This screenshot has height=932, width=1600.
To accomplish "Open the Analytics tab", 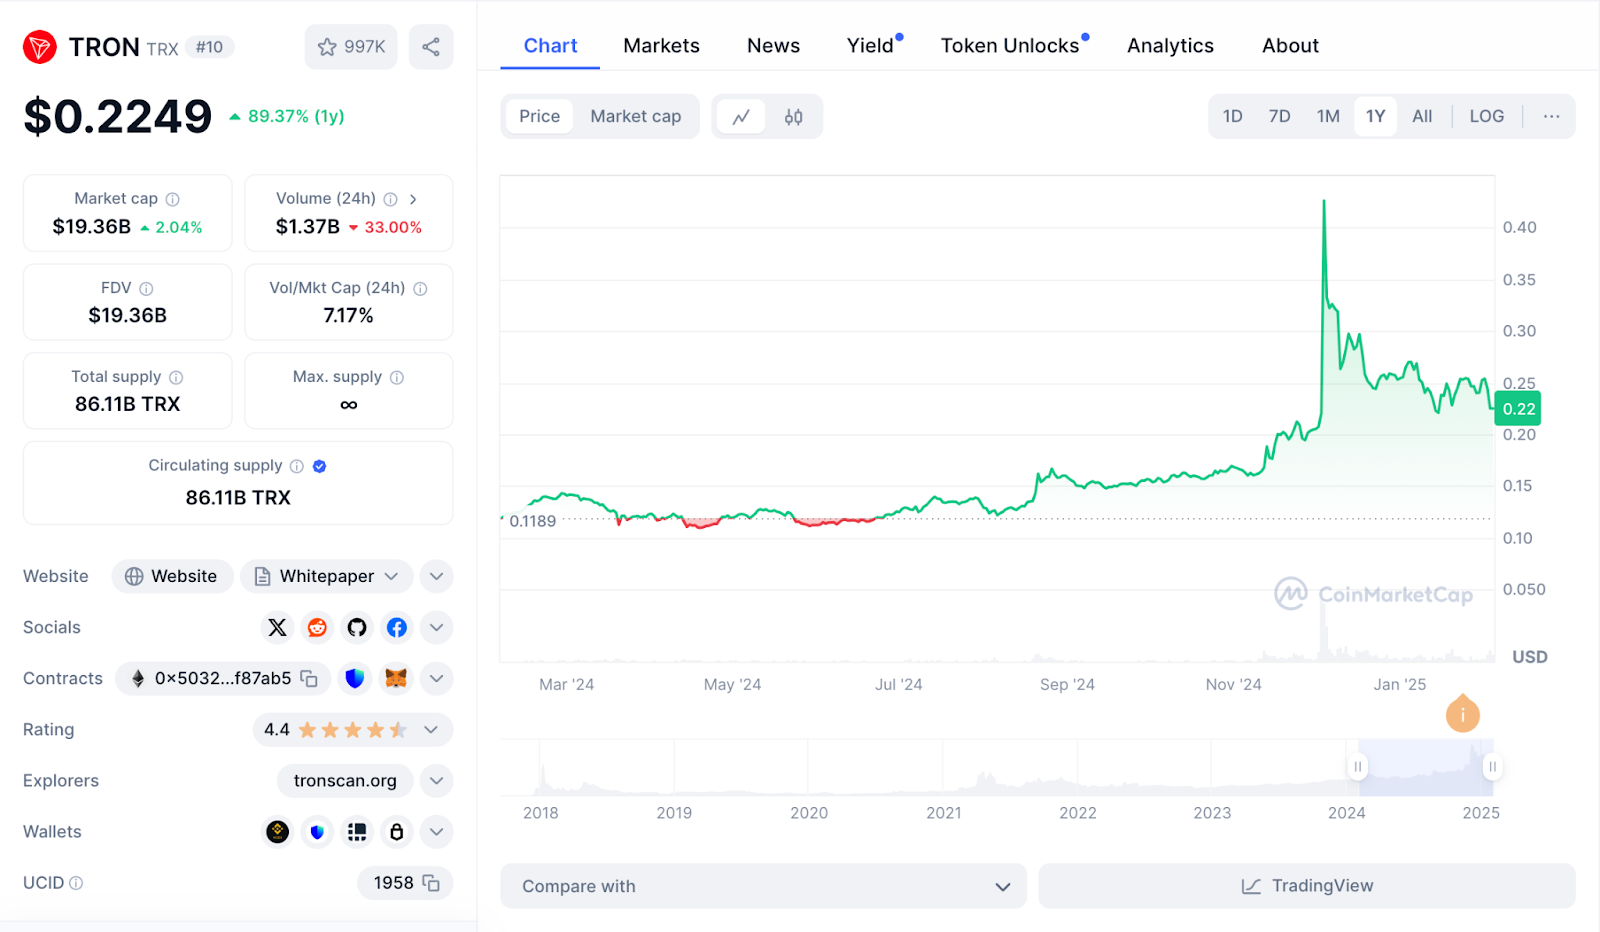I will [1170, 46].
